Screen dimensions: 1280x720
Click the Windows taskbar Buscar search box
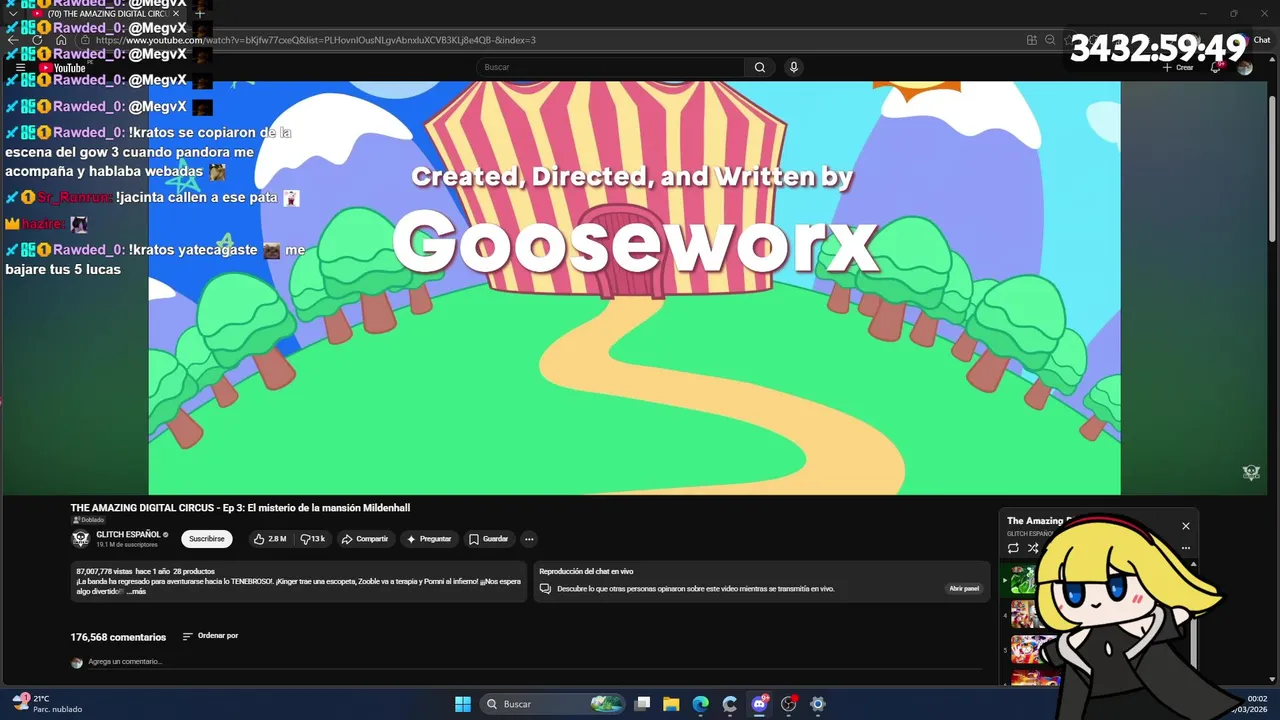551,704
